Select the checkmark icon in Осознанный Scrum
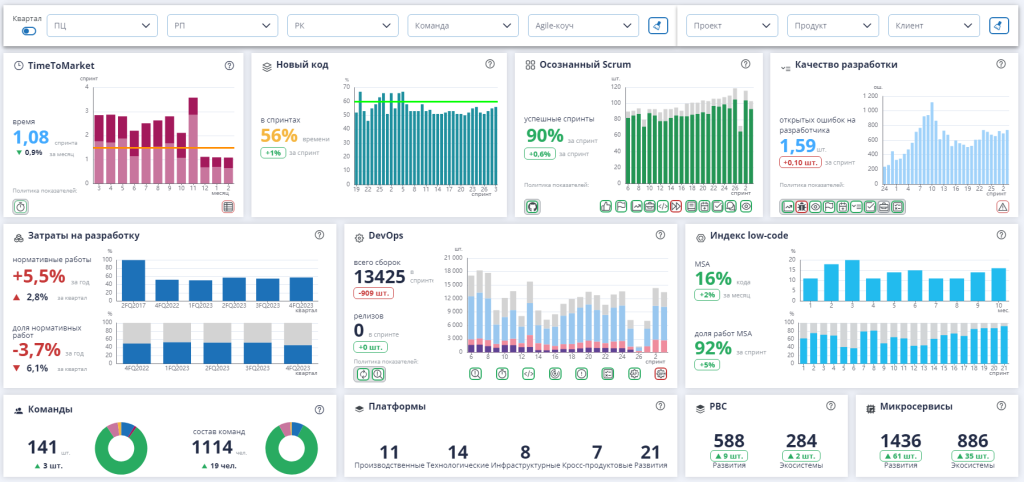 [718, 206]
